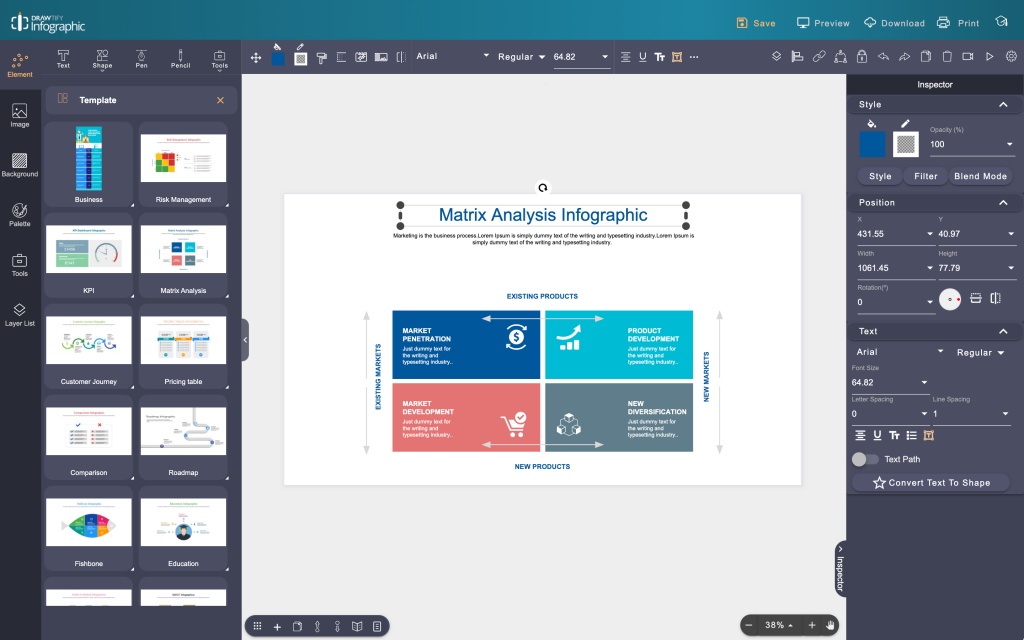Click the Lock icon in toolbar
This screenshot has height=640, width=1024.
[863, 57]
